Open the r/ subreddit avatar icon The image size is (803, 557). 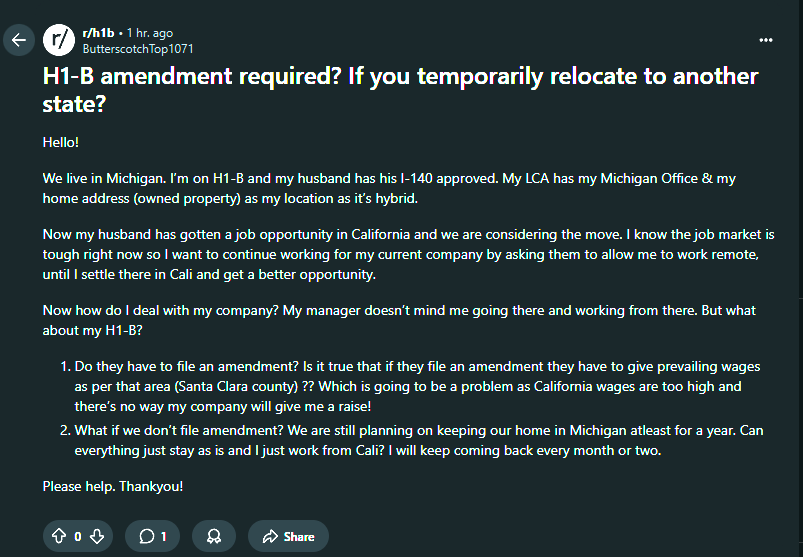pos(59,40)
